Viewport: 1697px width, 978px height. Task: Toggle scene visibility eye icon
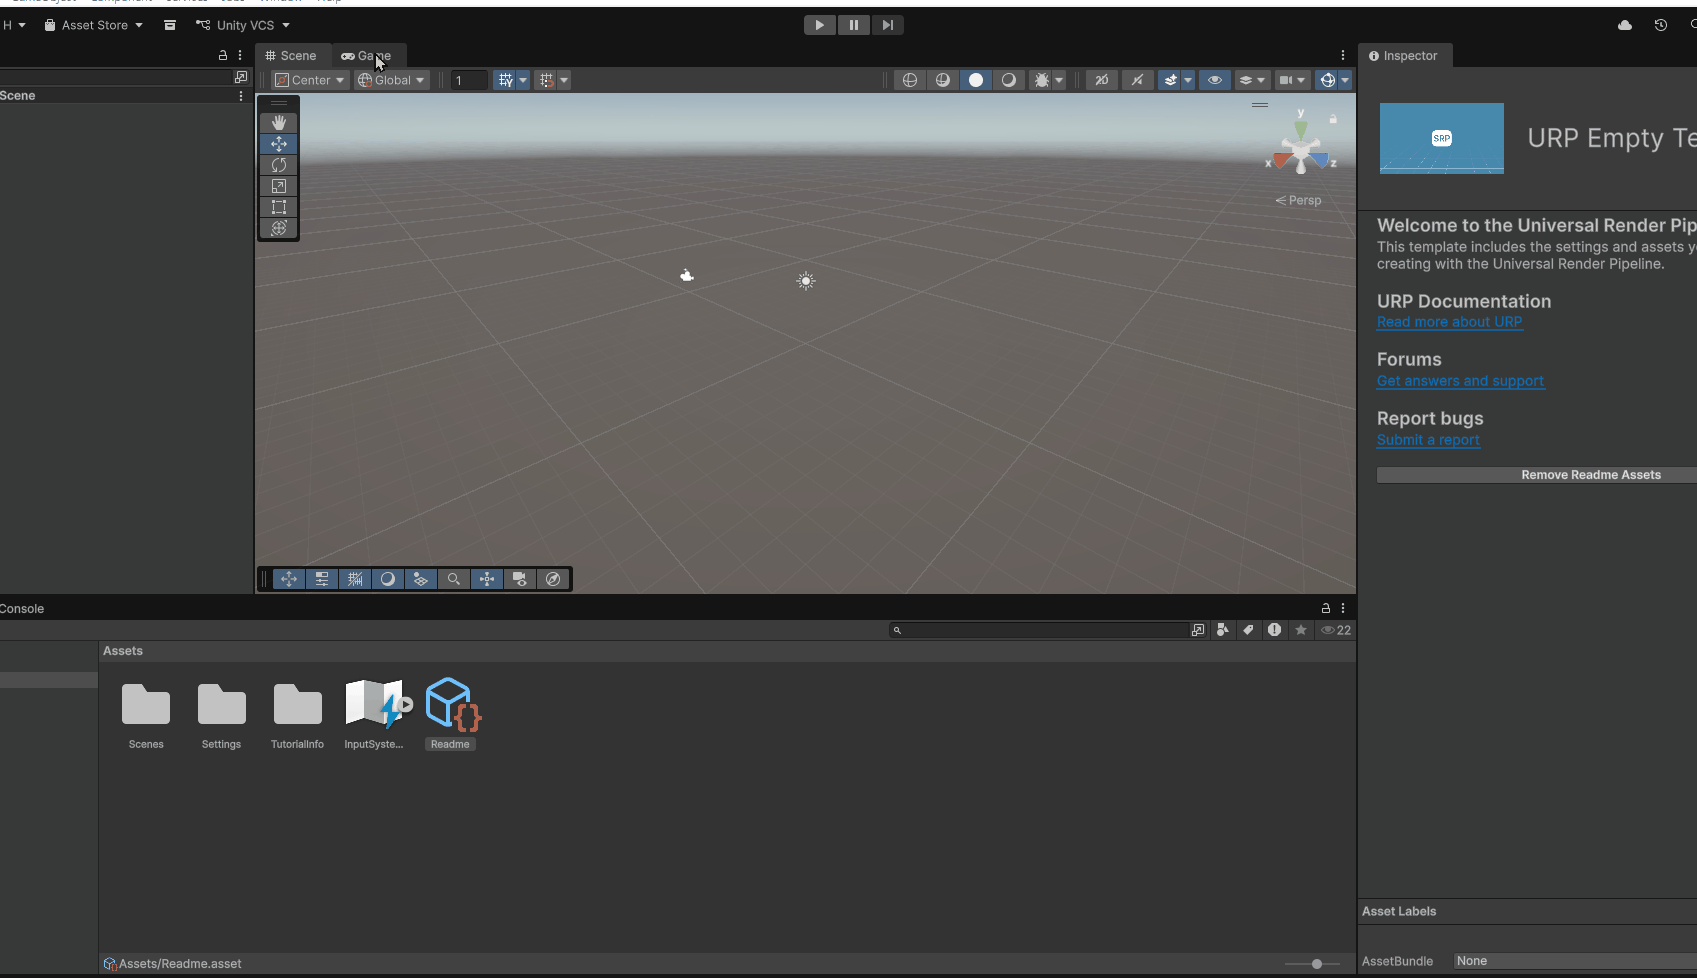(x=1214, y=80)
